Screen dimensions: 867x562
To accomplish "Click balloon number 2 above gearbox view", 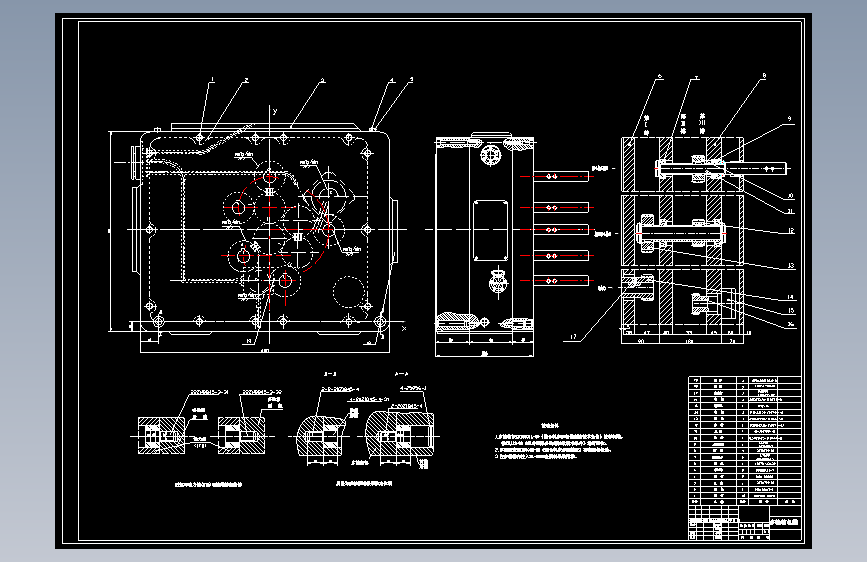I will tap(247, 80).
